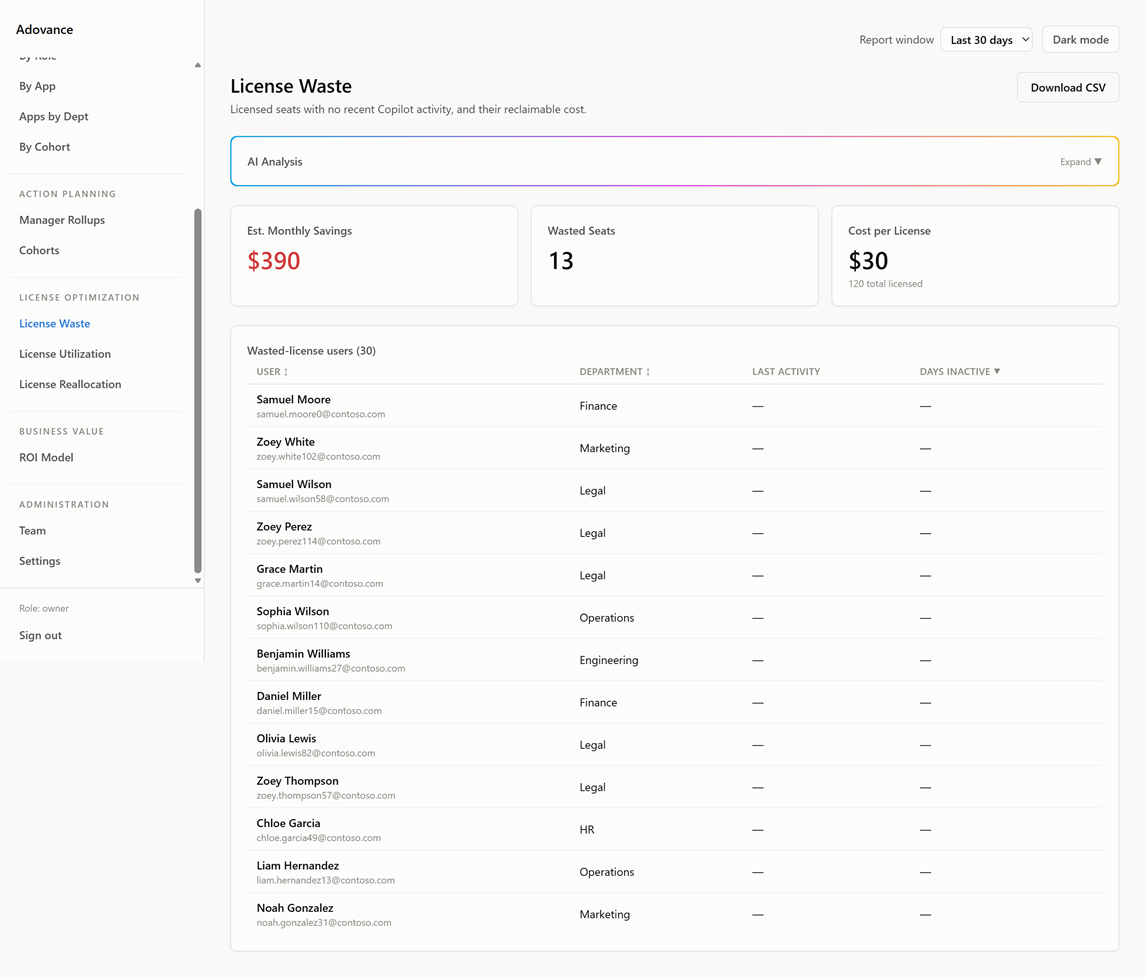Click Liam Hernandez user name
Viewport: 1145px width, 977px height.
[298, 865]
